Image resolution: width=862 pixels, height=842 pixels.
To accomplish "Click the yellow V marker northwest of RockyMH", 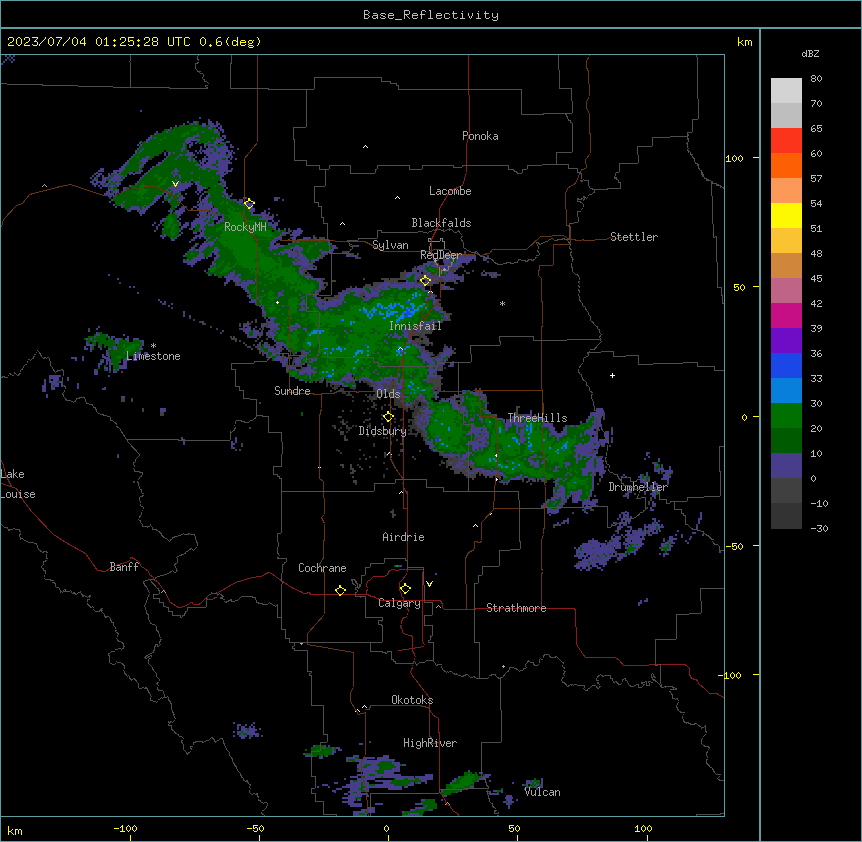I will click(x=175, y=184).
